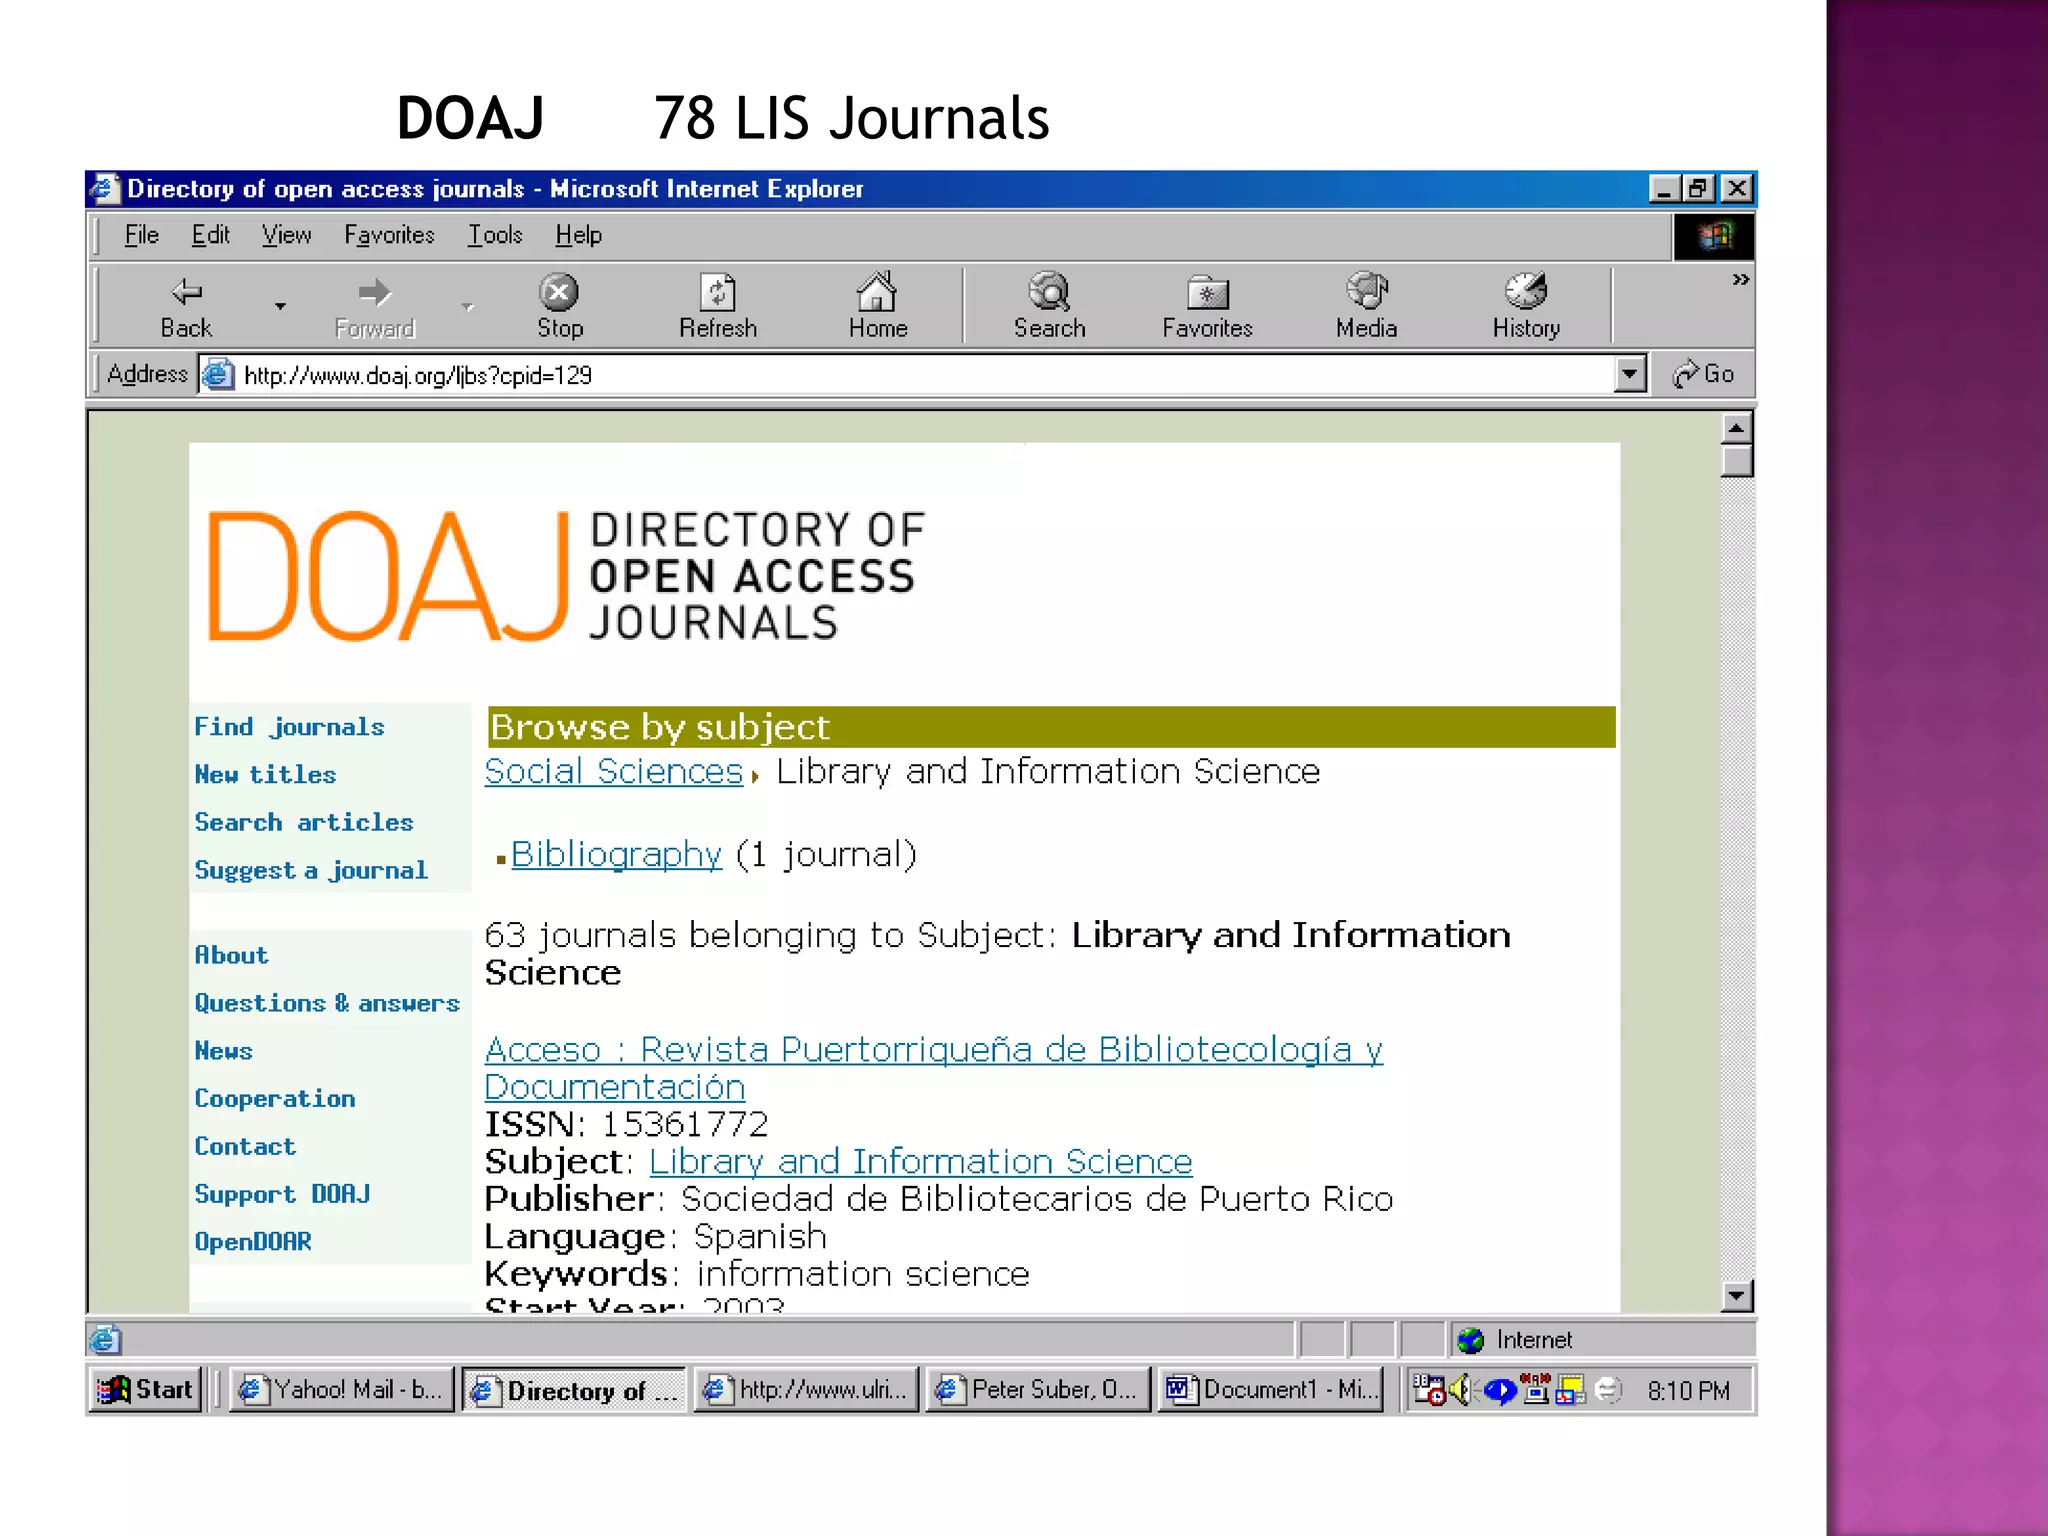
Task: Click the volume speaker tray icon
Action: [1462, 1390]
